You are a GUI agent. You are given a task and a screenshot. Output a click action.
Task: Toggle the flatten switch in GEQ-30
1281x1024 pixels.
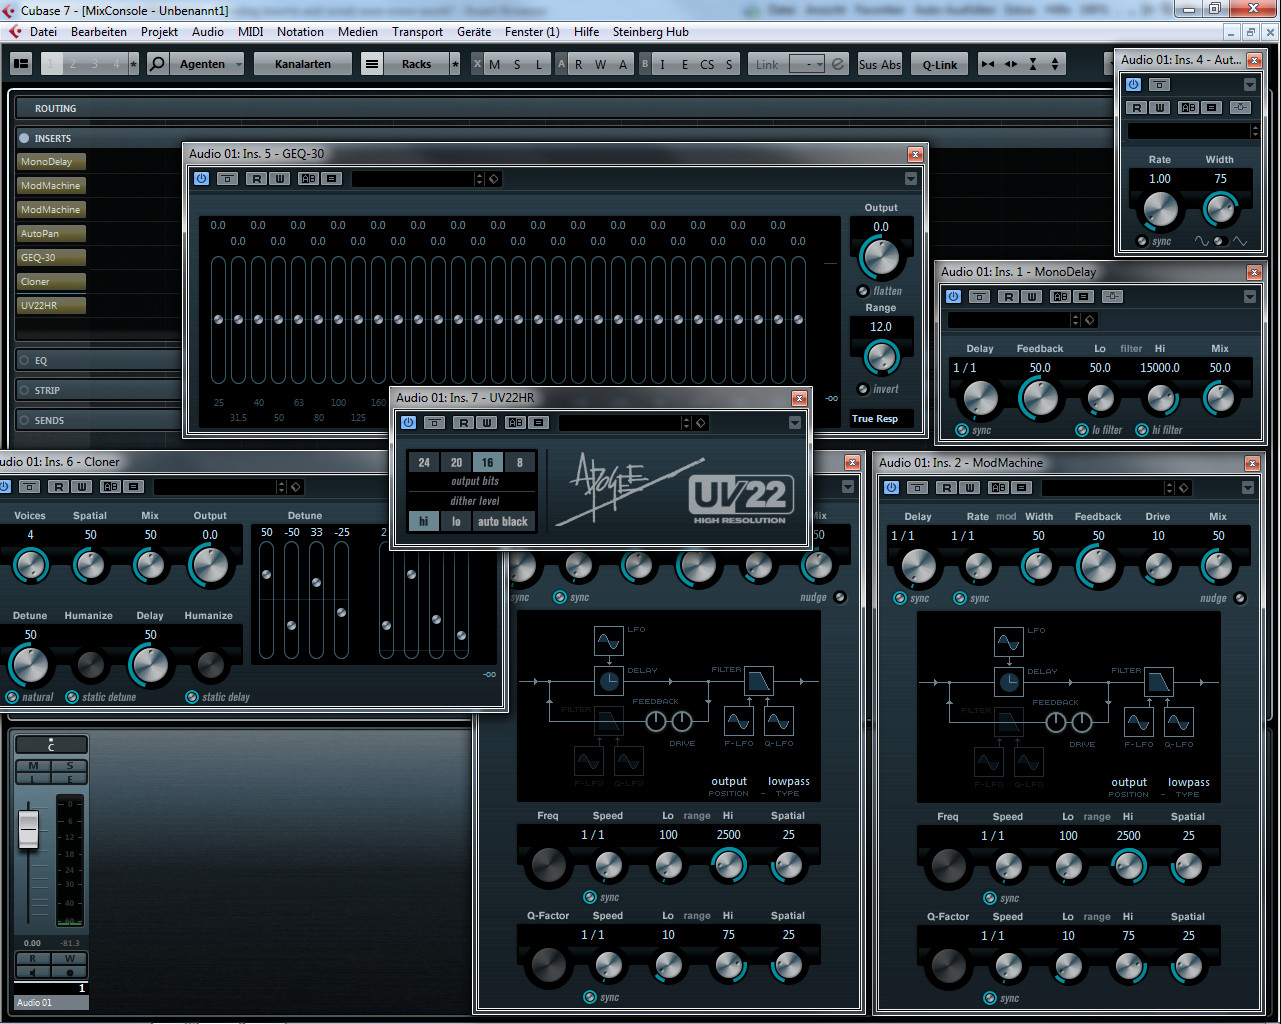[x=863, y=291]
